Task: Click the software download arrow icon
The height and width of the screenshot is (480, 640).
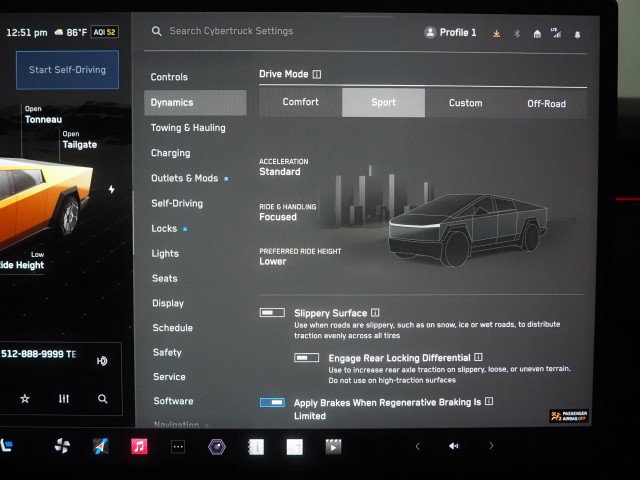Action: 496,33
